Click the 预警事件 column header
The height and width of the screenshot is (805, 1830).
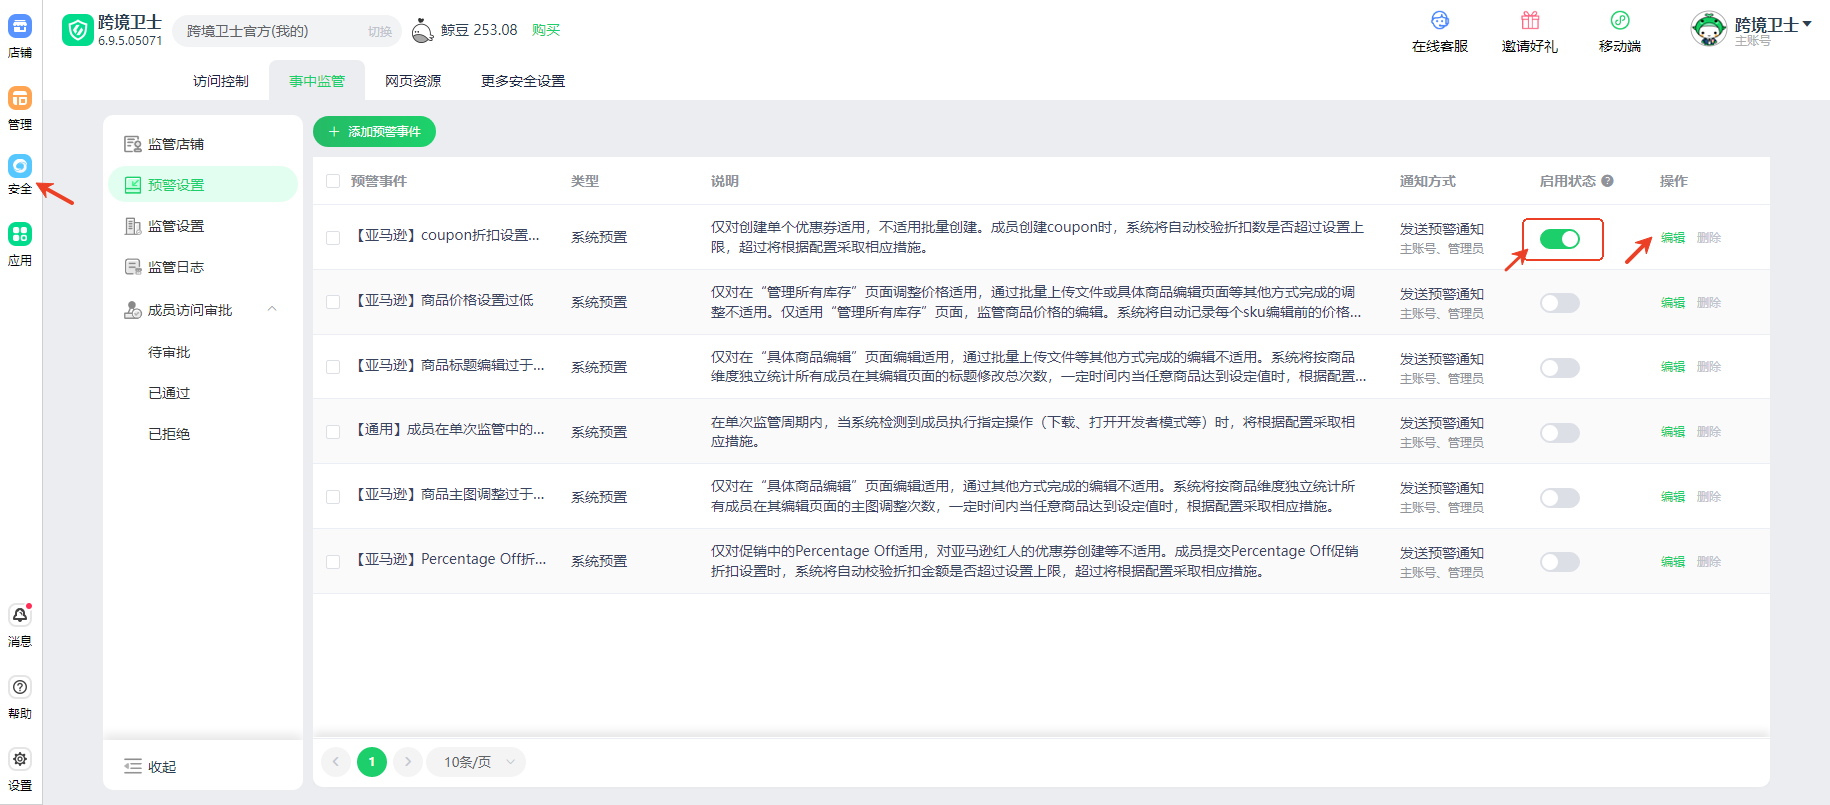(379, 181)
